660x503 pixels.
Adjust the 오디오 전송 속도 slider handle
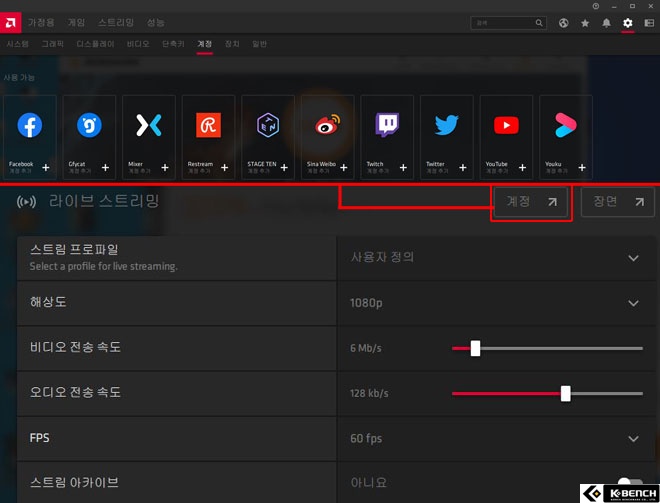[566, 394]
